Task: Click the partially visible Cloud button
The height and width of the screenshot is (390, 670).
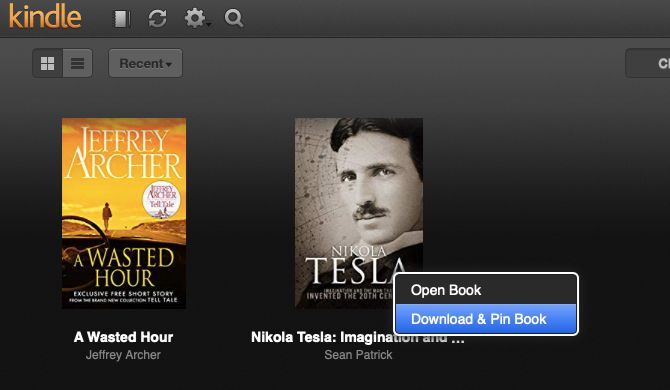Action: click(x=648, y=63)
